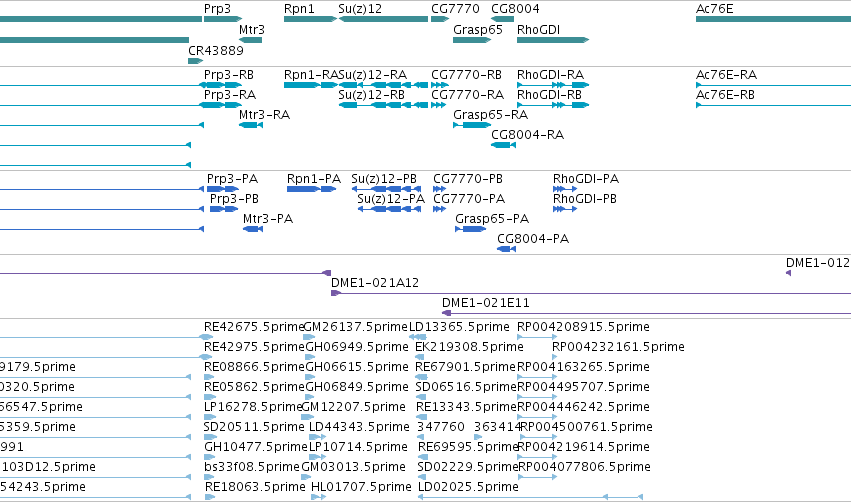Select protein Prp3-PA
The image size is (851, 502).
click(x=232, y=179)
